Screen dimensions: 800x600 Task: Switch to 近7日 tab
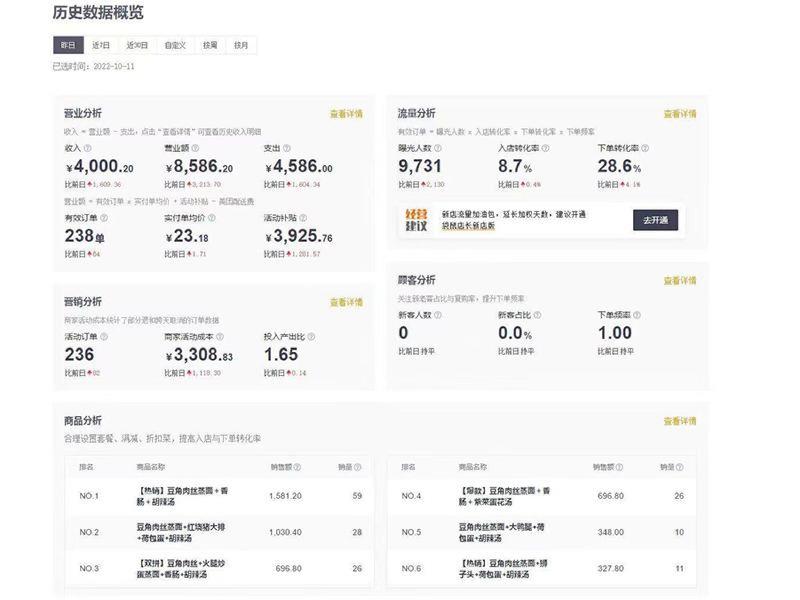click(101, 45)
